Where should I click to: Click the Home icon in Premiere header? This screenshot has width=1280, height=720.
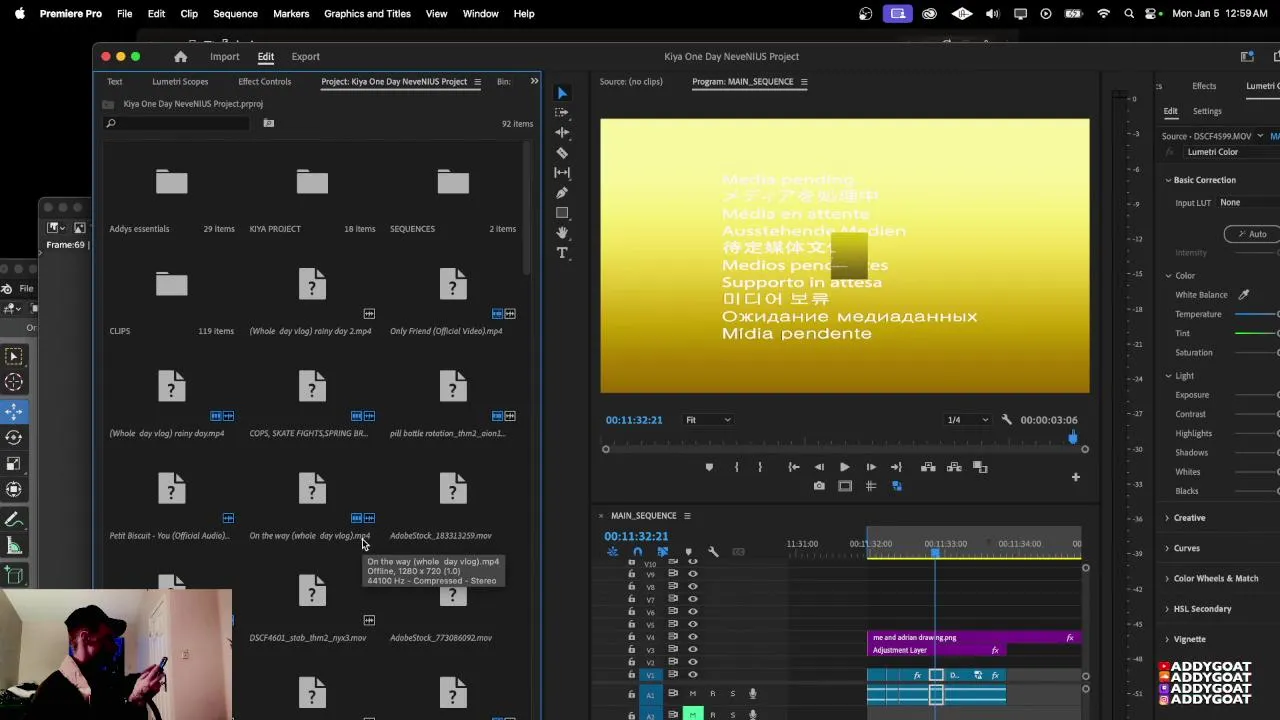click(180, 57)
